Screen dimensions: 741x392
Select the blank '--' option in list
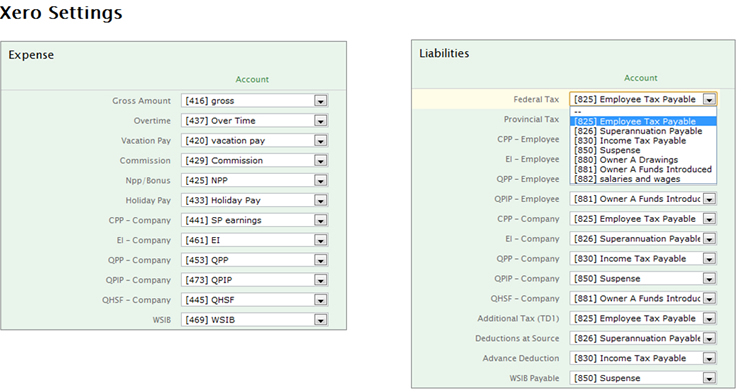tap(643, 112)
